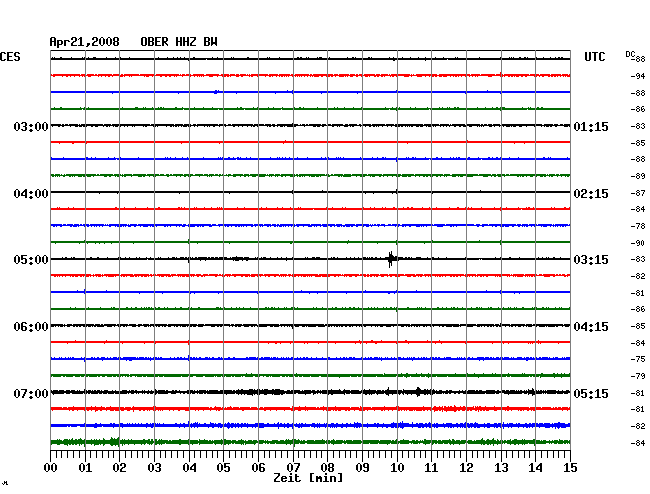This screenshot has height=494, width=650.
Task: Select the 06:00 local time label
Action: click(x=31, y=327)
